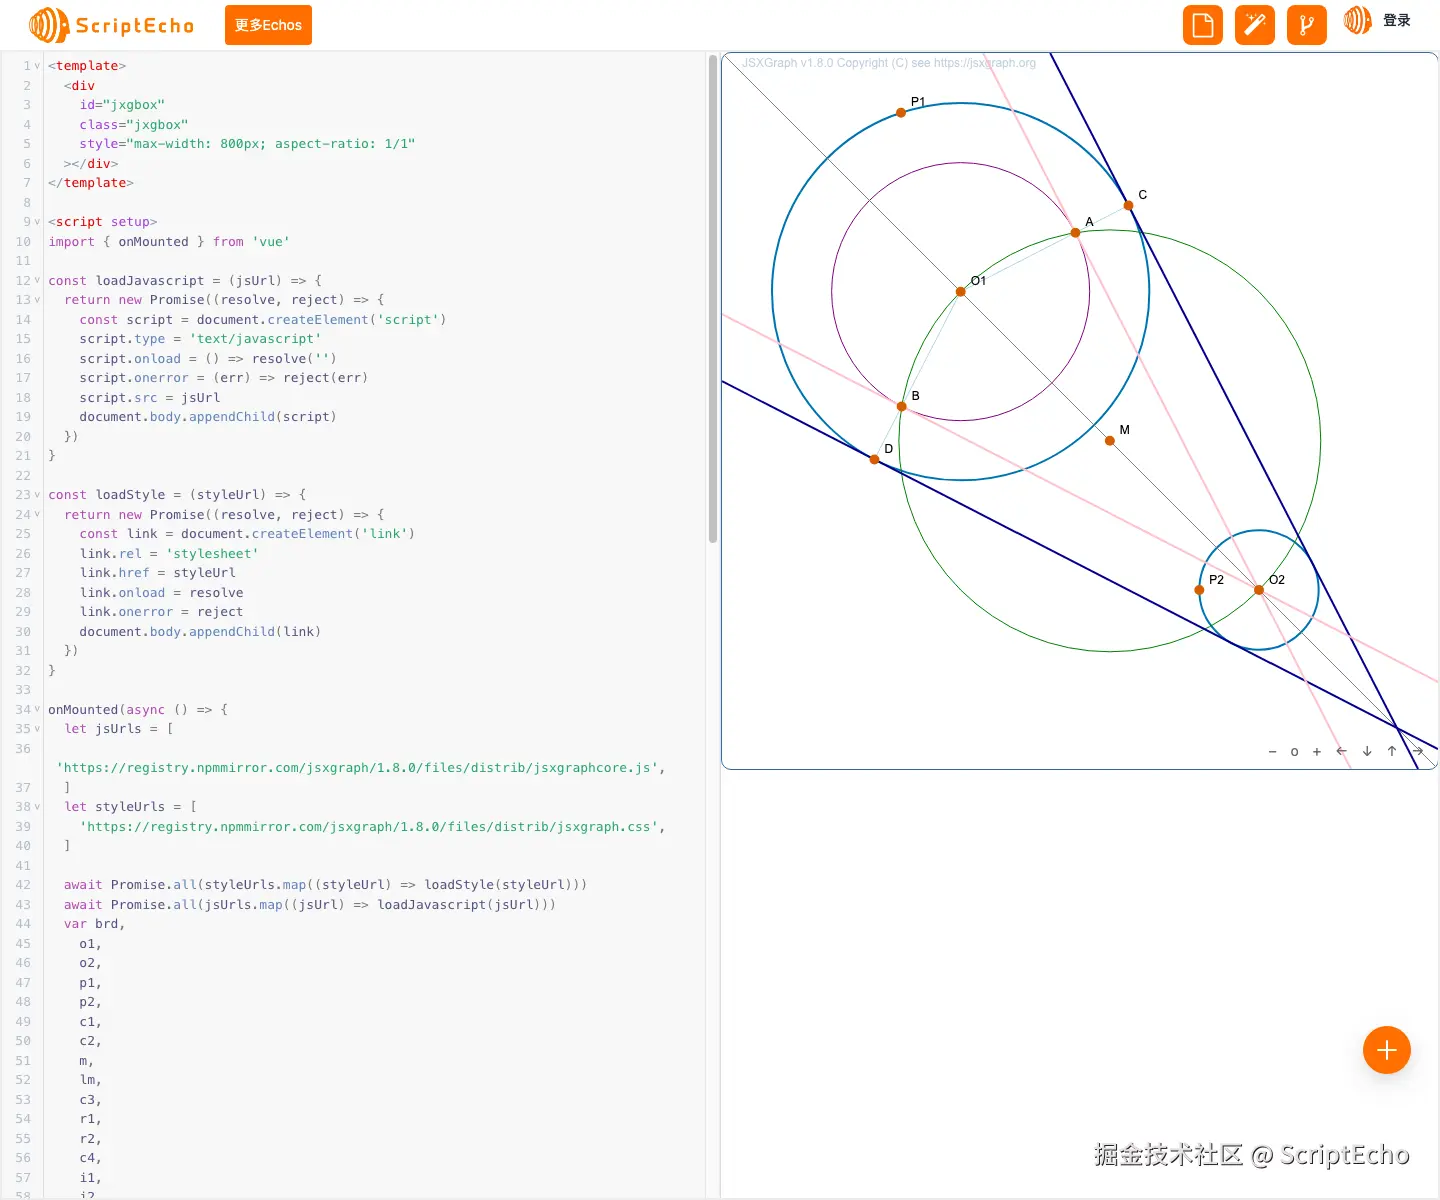Click the 'script.onerror' code line
Image resolution: width=1440 pixels, height=1200 pixels.
point(224,378)
